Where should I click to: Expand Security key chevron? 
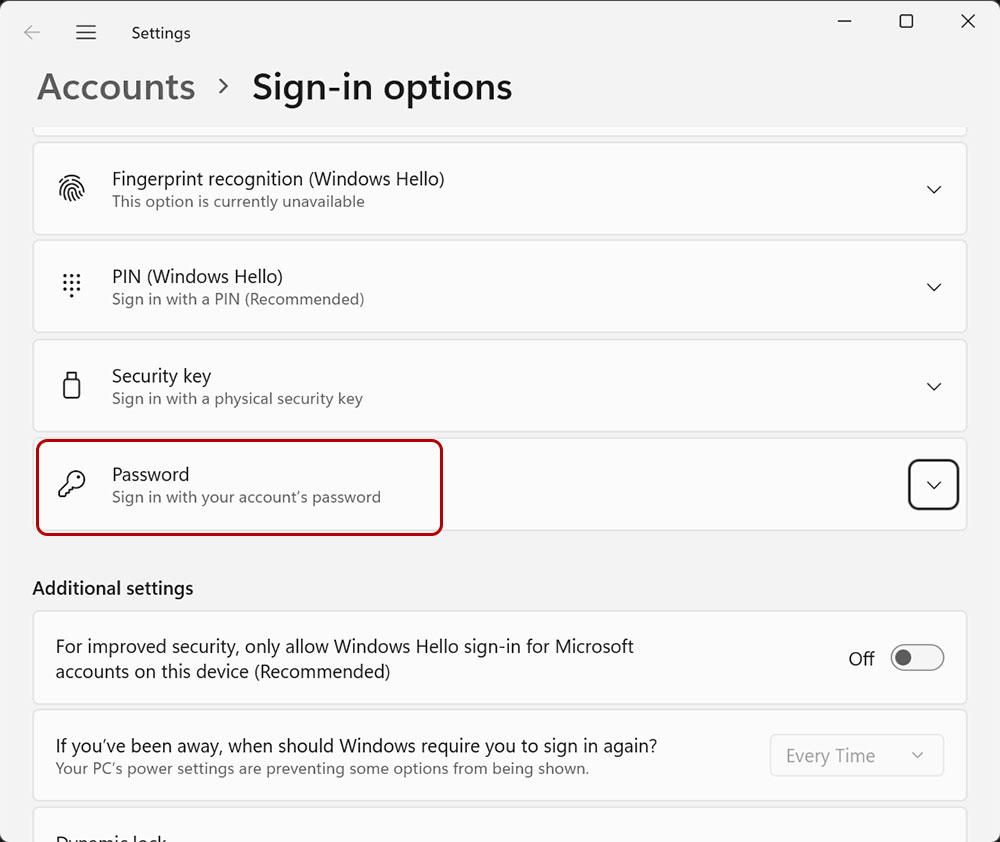pos(934,387)
